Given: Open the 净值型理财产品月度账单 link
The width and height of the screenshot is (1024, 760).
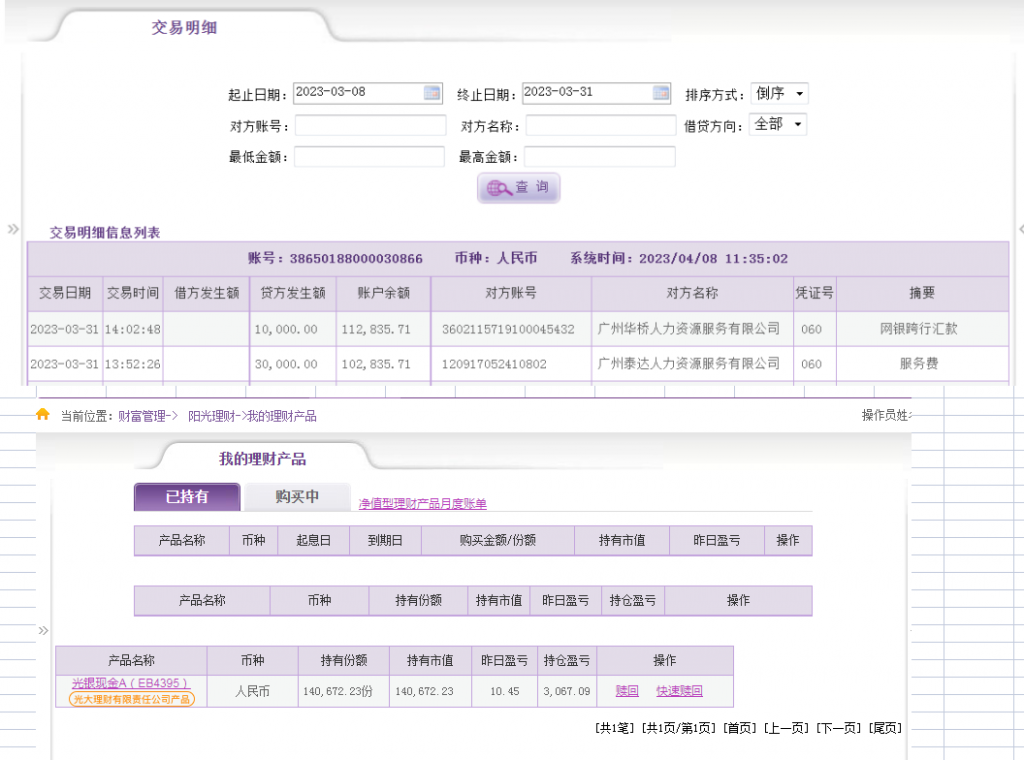Looking at the screenshot, I should [x=423, y=503].
